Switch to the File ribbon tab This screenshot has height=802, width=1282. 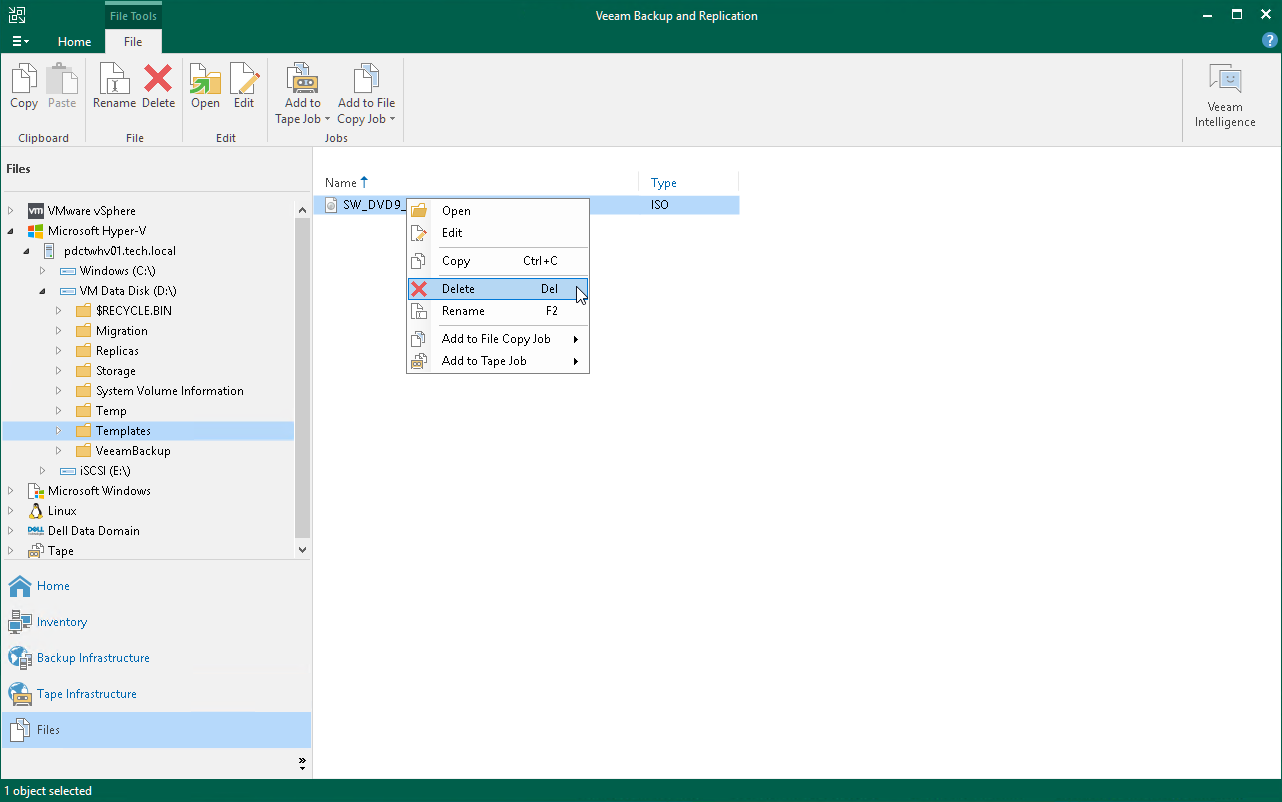pos(133,42)
